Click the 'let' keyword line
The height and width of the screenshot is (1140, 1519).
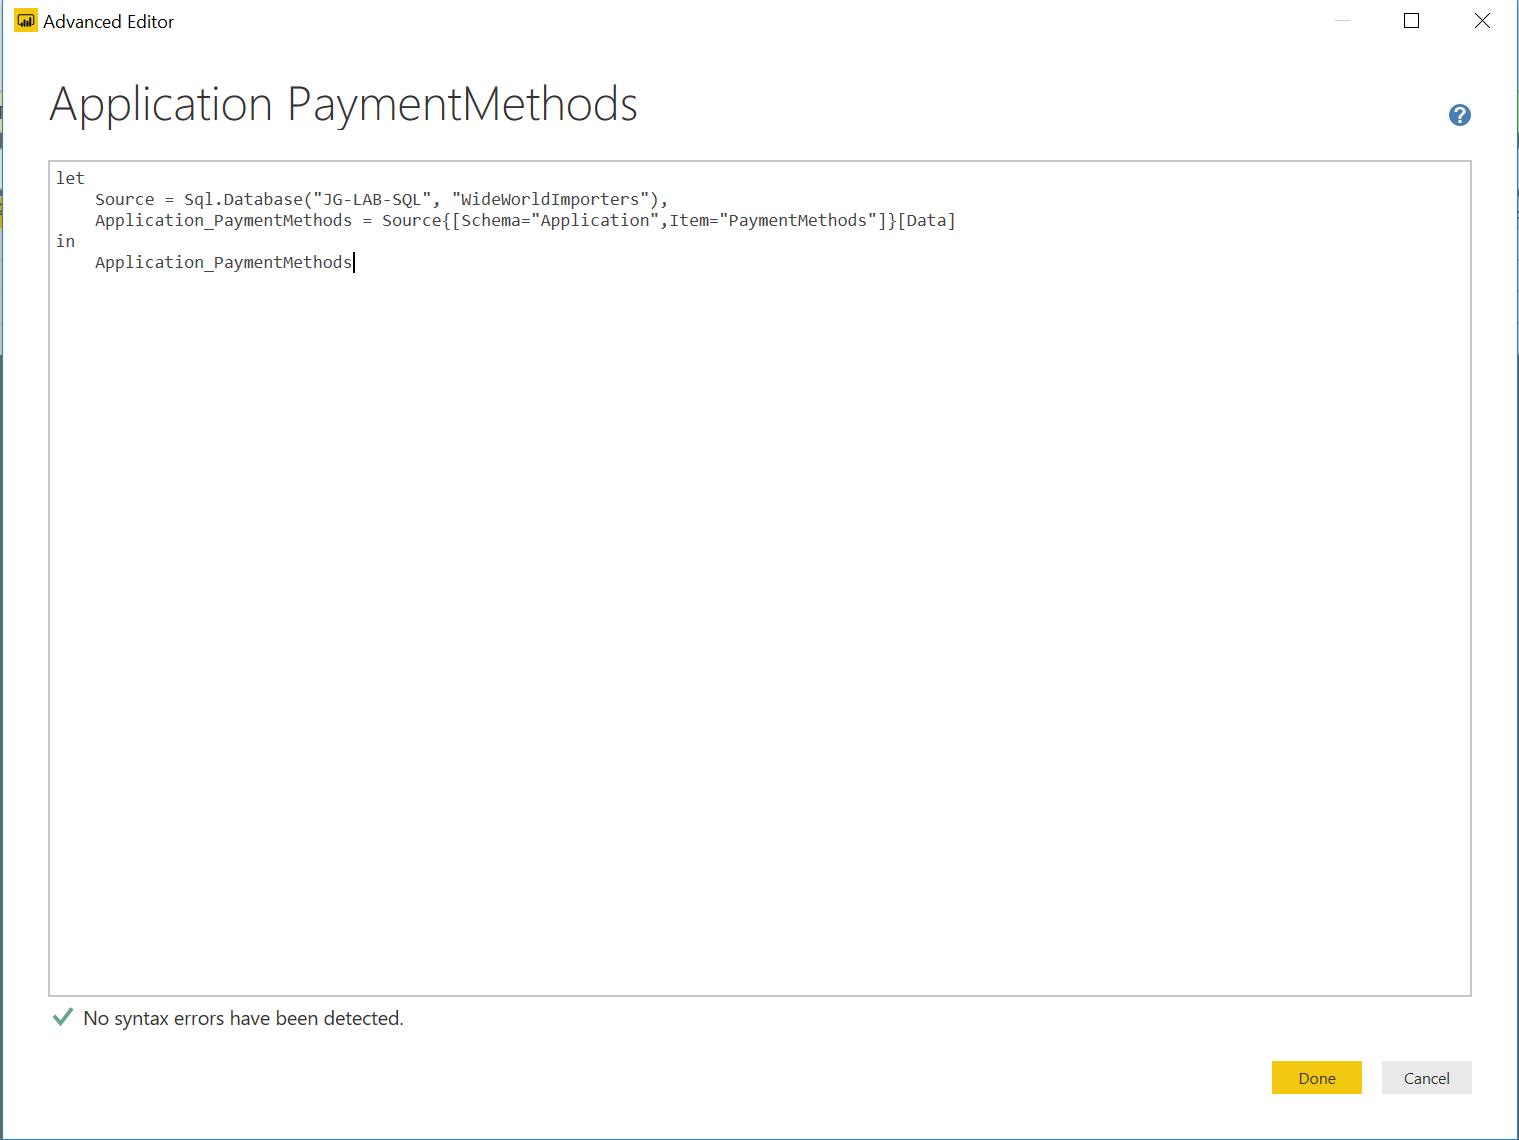(70, 178)
